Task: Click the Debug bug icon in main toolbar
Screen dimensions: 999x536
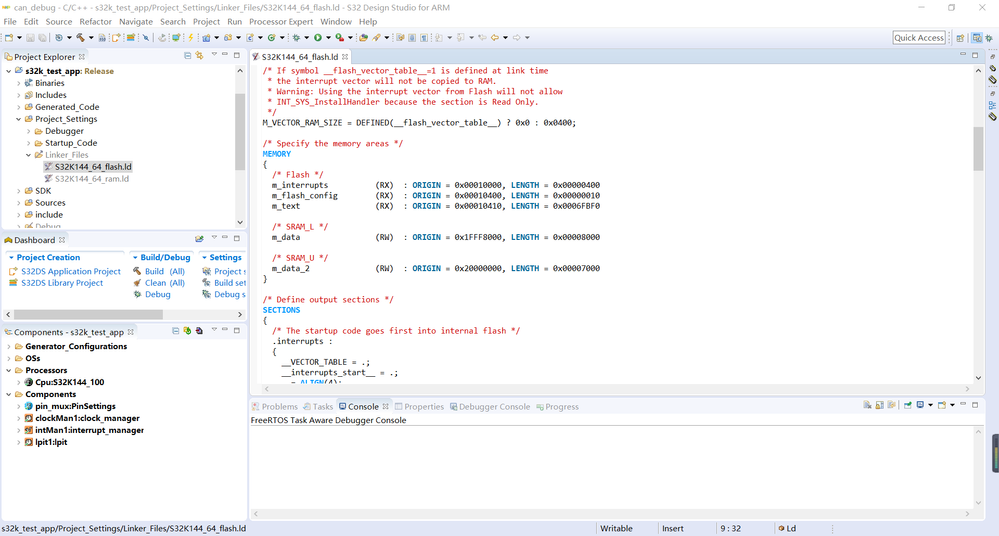Action: click(296, 38)
